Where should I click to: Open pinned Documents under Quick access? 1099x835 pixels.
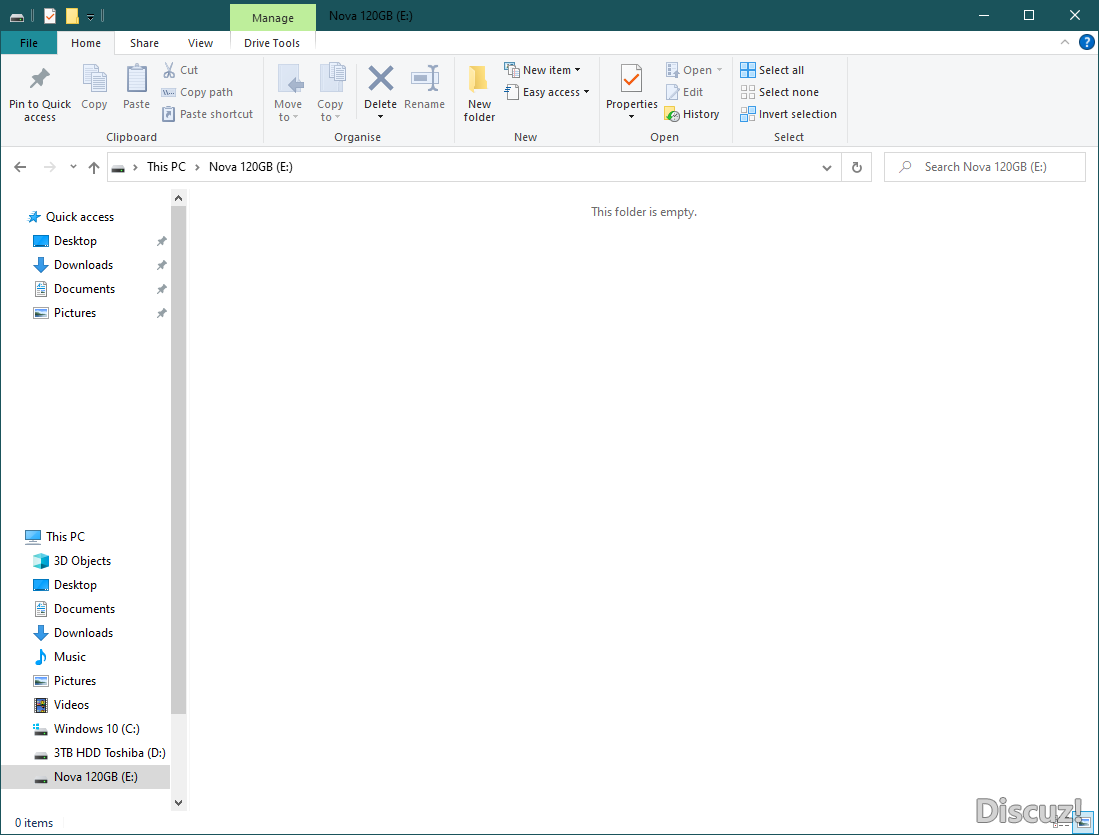click(84, 289)
